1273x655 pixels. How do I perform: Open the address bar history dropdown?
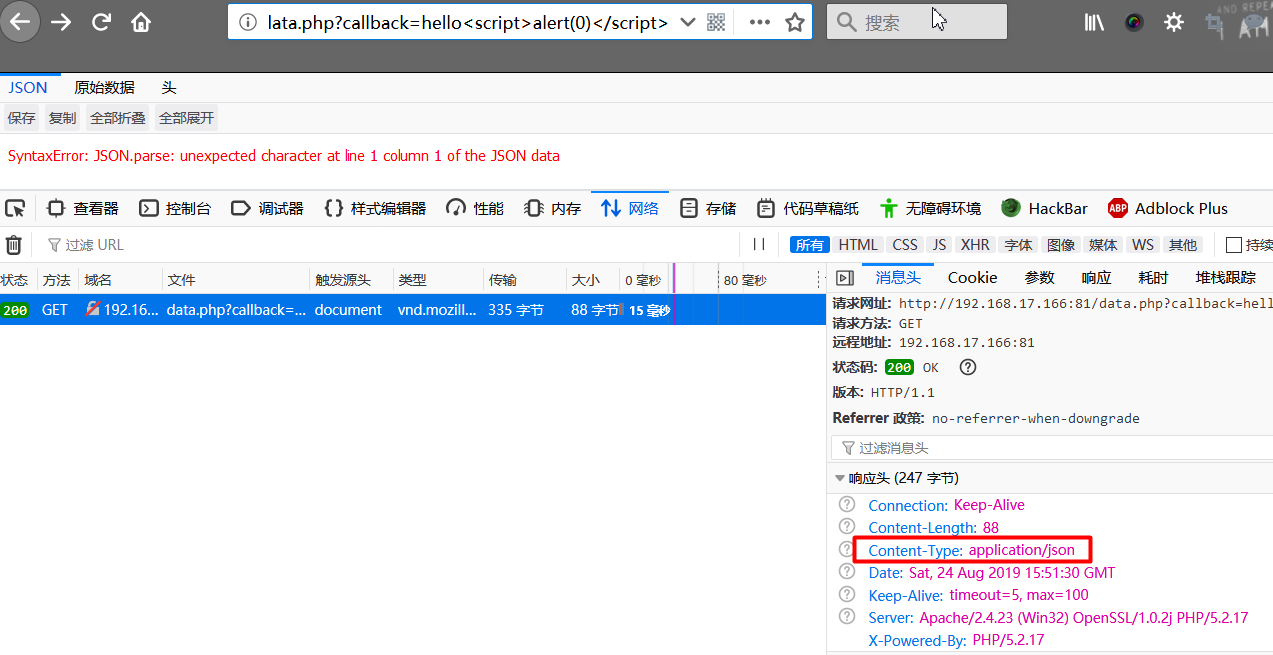pyautogui.click(x=687, y=22)
